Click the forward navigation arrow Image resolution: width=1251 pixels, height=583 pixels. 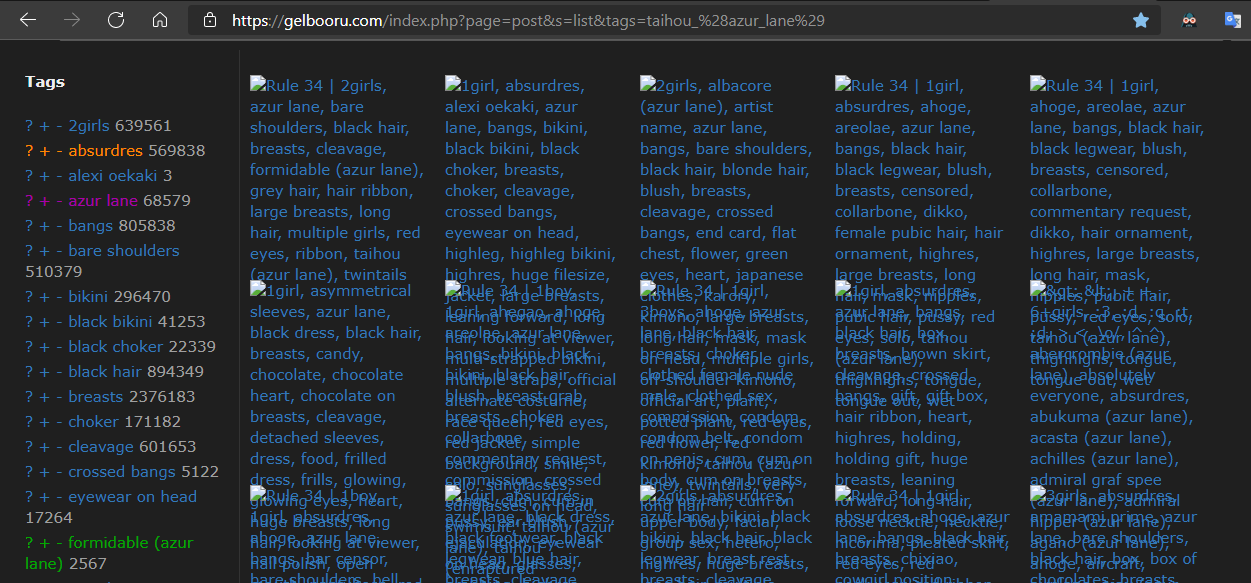70,19
